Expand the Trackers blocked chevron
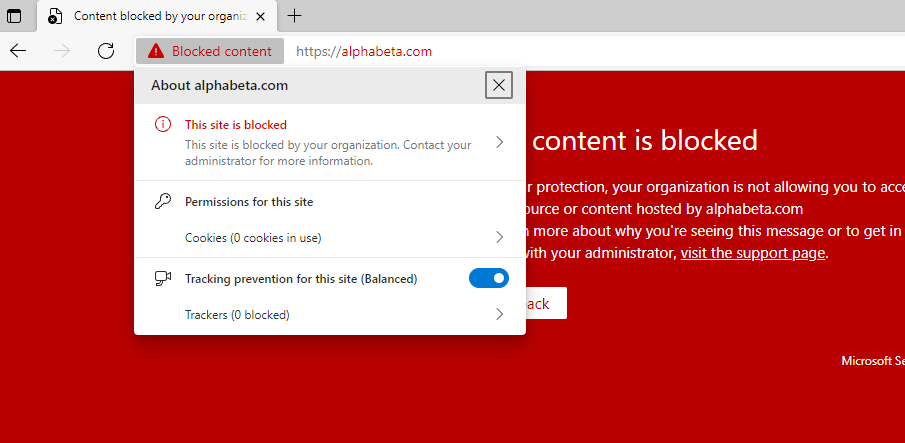The image size is (905, 443). 500,314
